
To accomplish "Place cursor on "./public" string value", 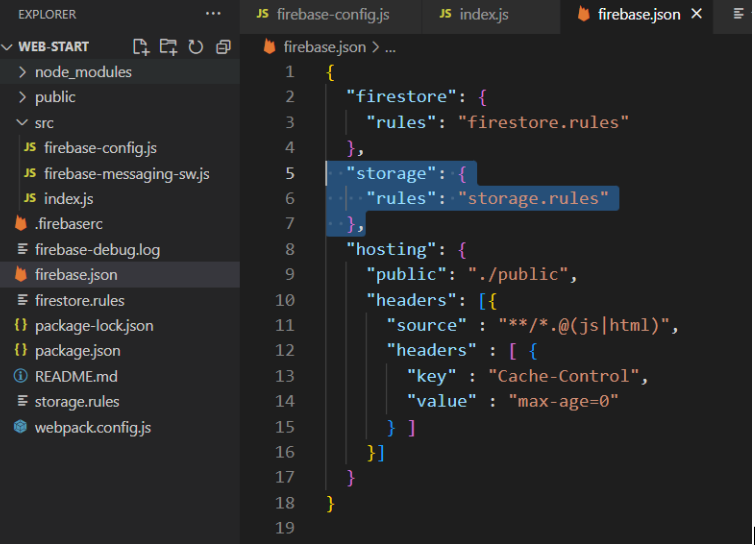I will pyautogui.click(x=518, y=274).
